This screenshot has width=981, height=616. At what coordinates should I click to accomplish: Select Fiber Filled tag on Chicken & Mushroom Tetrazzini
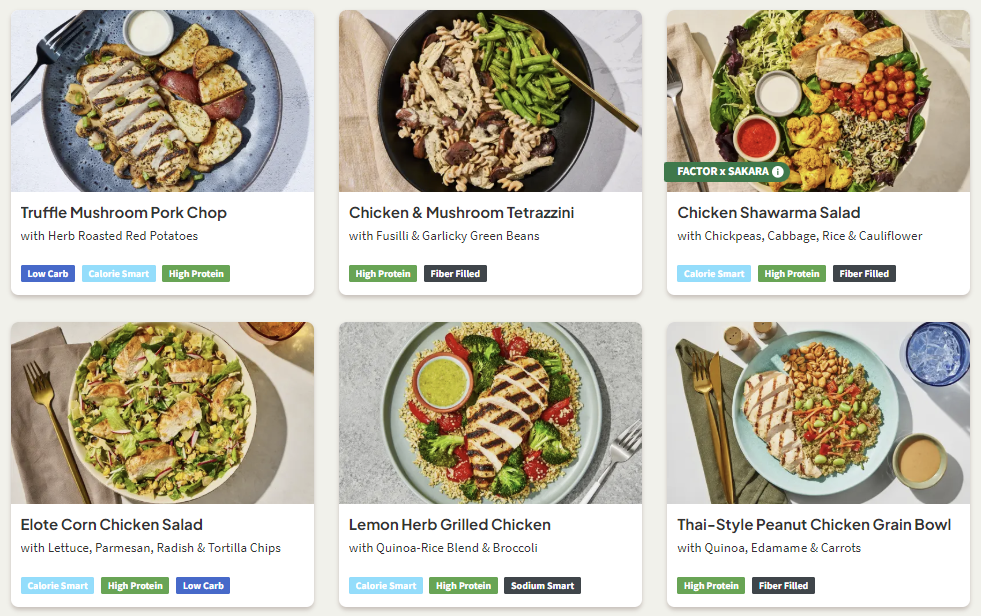tap(455, 274)
